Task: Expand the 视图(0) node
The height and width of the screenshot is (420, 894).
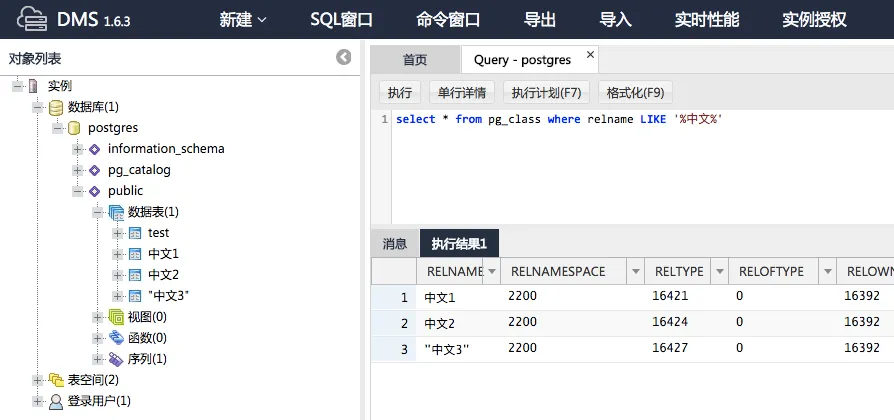Action: tap(98, 317)
